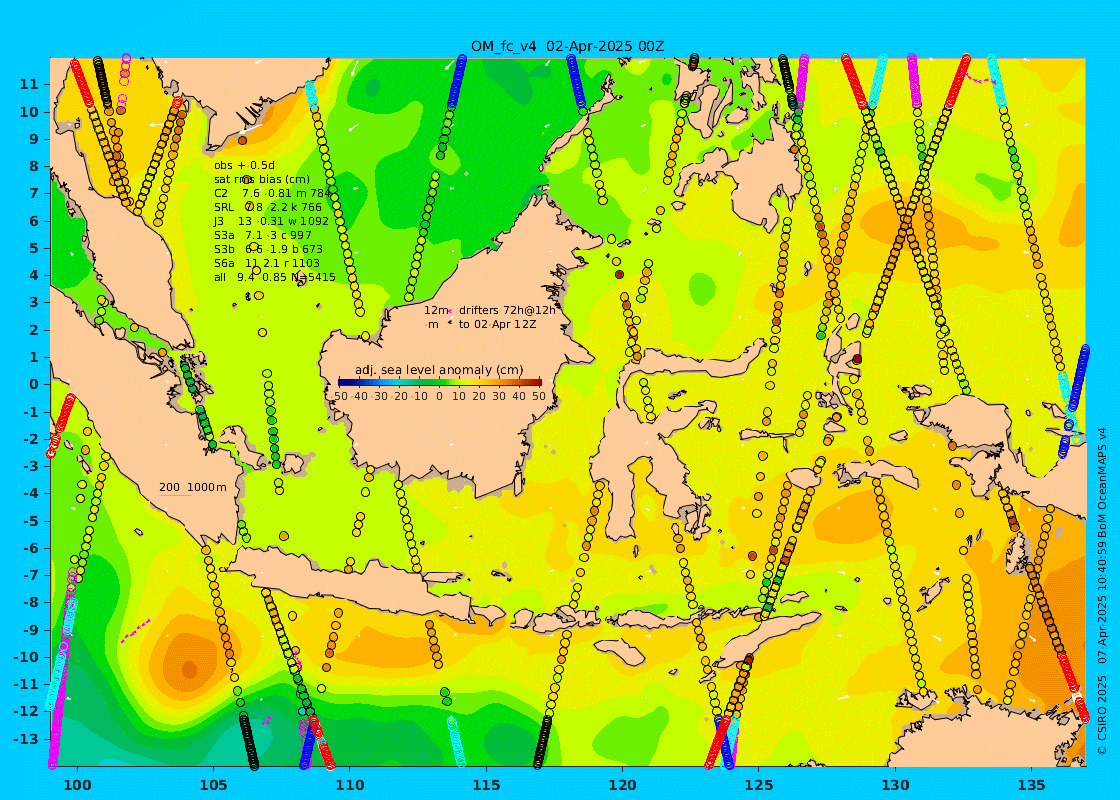Select the 'all 9.4 0.85 N=5415' summary row

tap(275, 277)
